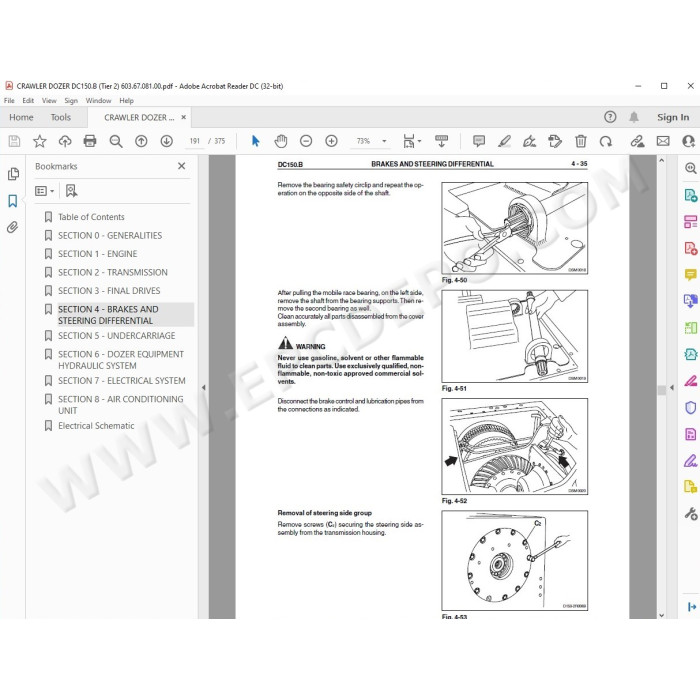Open SECTION 5 - UNDERCARRIAGE bookmark
This screenshot has width=700, height=700.
click(117, 335)
